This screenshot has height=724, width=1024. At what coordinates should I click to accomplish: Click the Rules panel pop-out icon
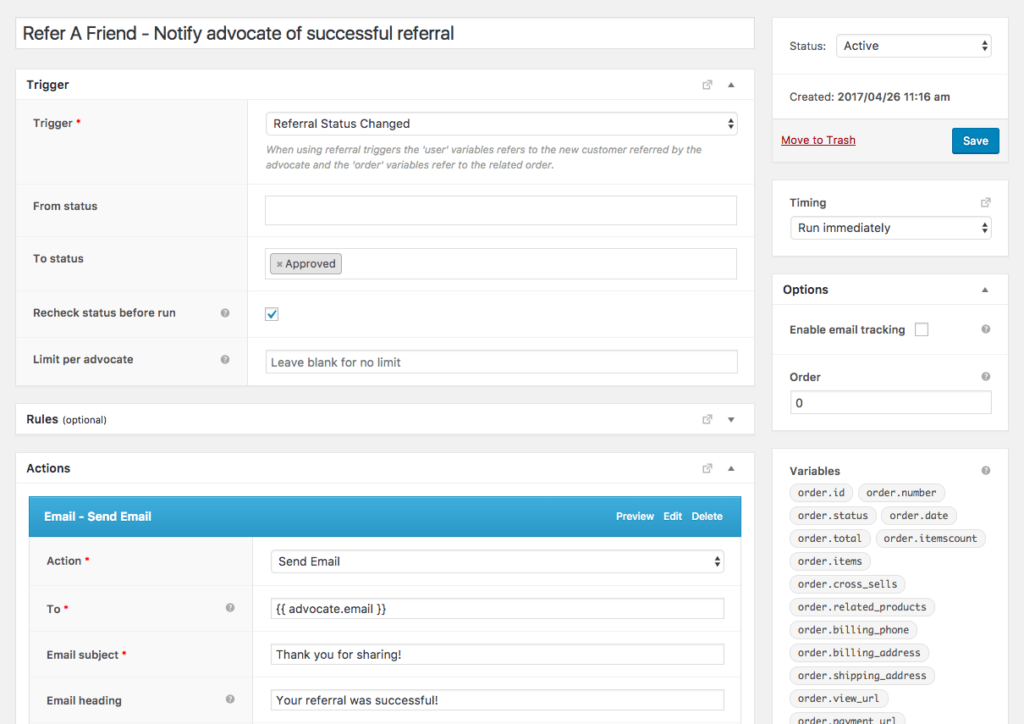tap(707, 419)
